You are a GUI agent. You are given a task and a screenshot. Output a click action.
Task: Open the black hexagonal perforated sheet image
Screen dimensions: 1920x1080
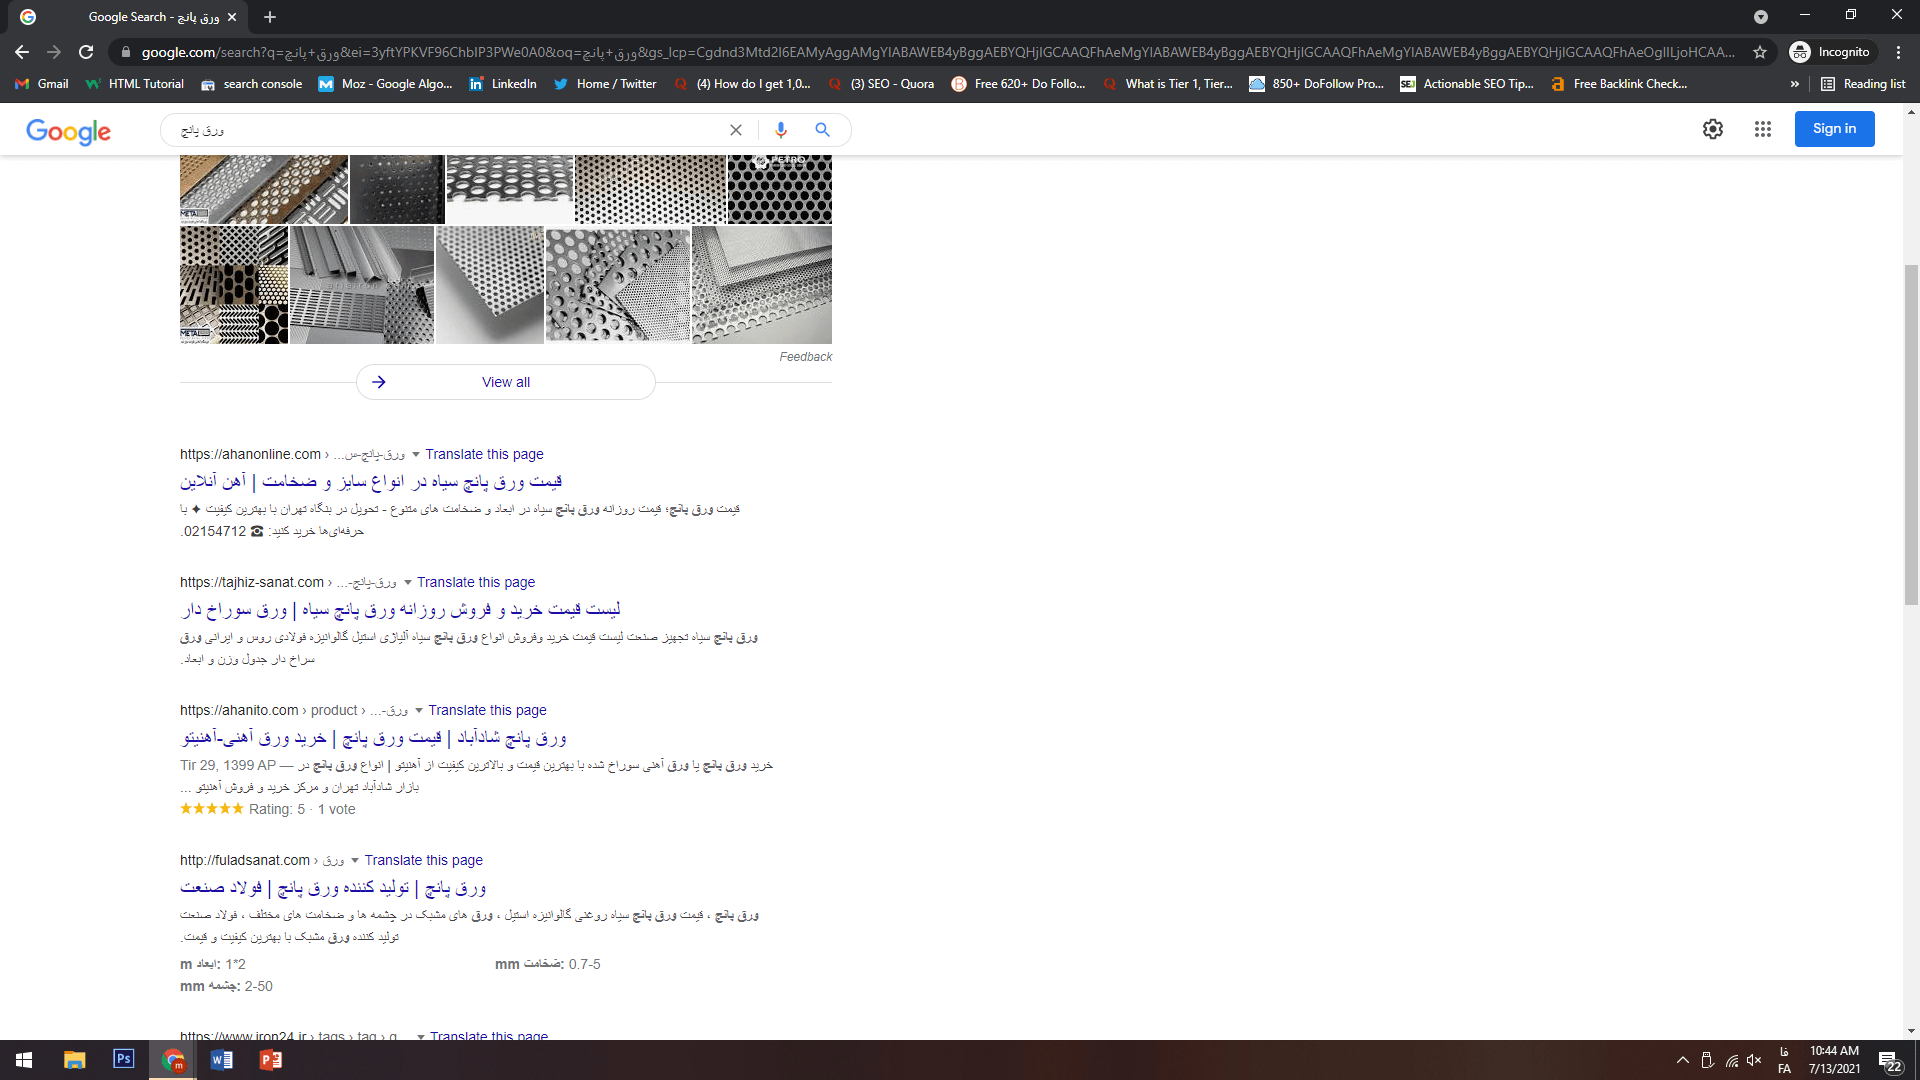(x=779, y=189)
